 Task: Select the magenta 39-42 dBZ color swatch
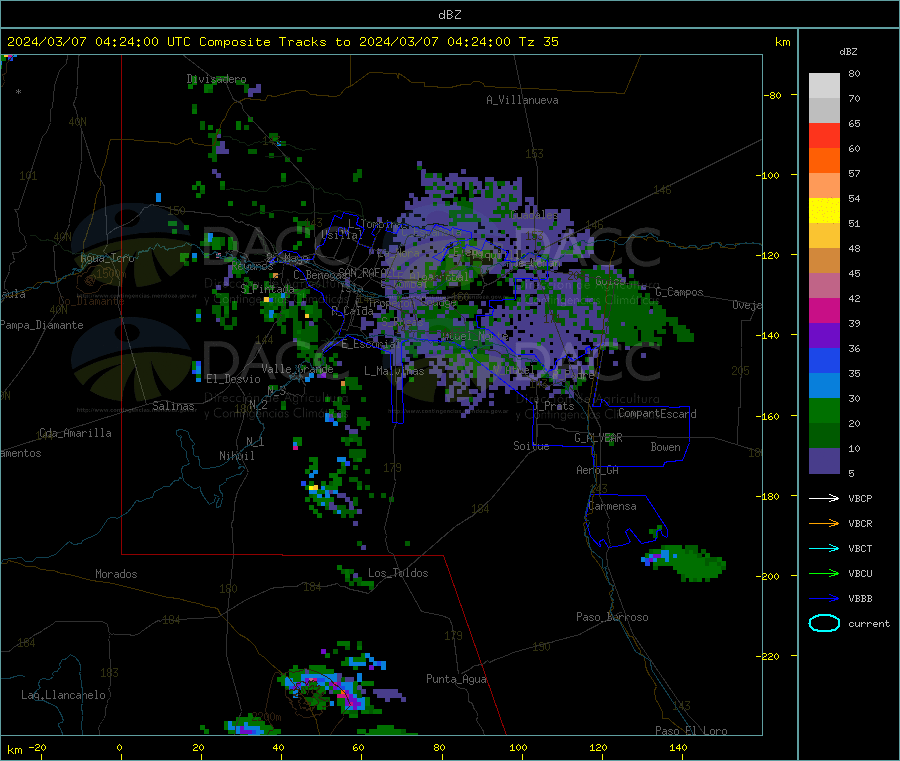click(824, 310)
